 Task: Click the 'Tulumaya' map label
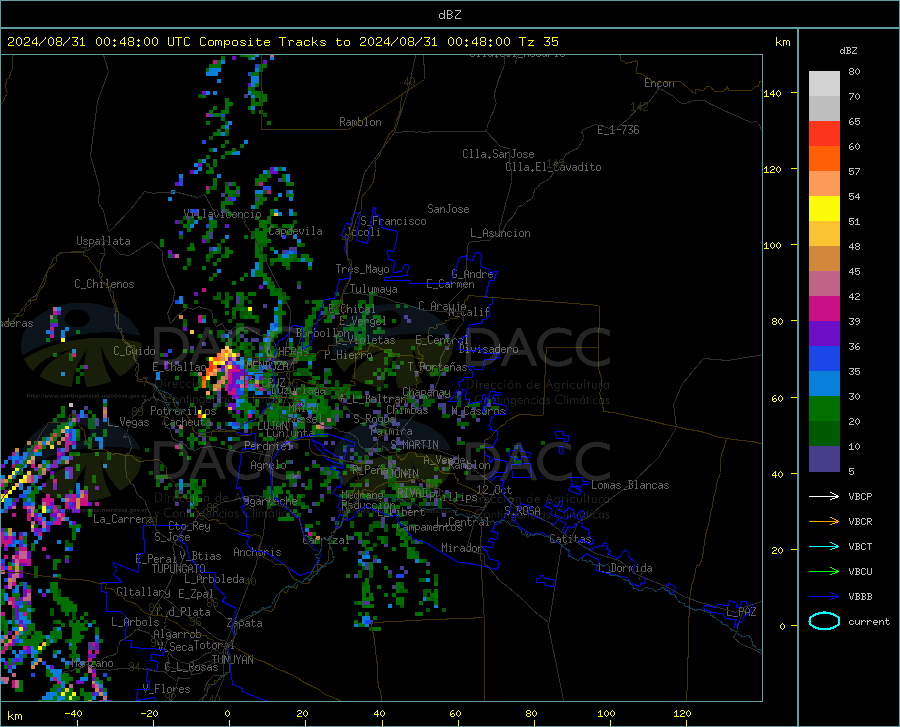click(373, 289)
